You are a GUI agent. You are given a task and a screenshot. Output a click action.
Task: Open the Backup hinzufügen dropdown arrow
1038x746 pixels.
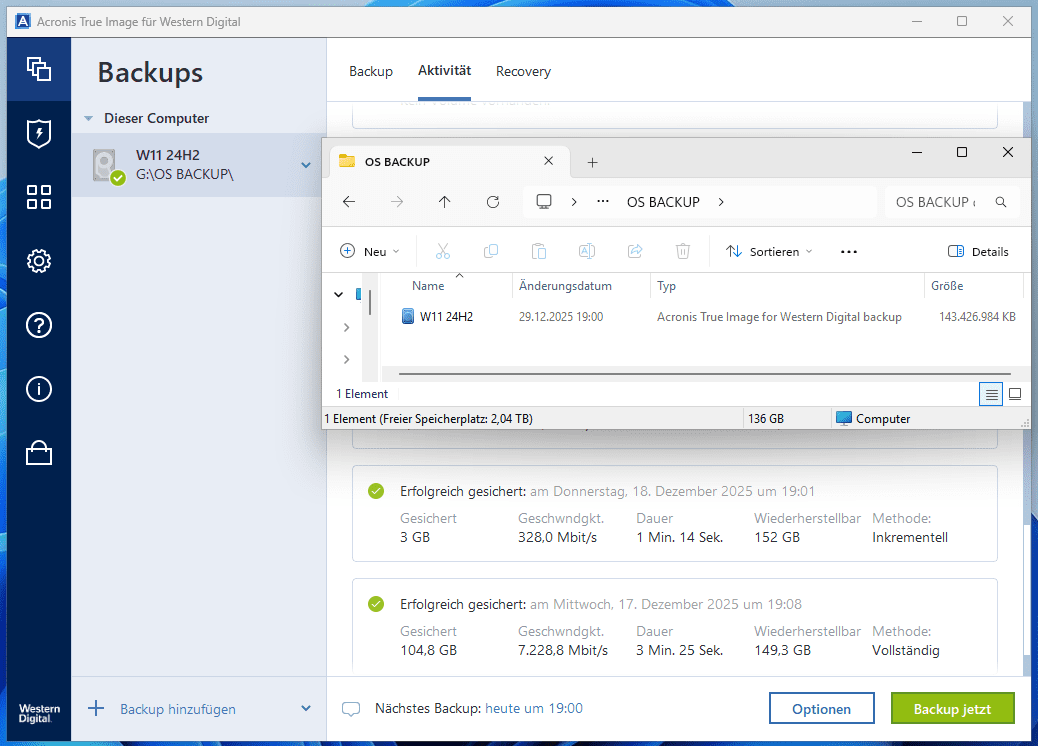(x=306, y=708)
